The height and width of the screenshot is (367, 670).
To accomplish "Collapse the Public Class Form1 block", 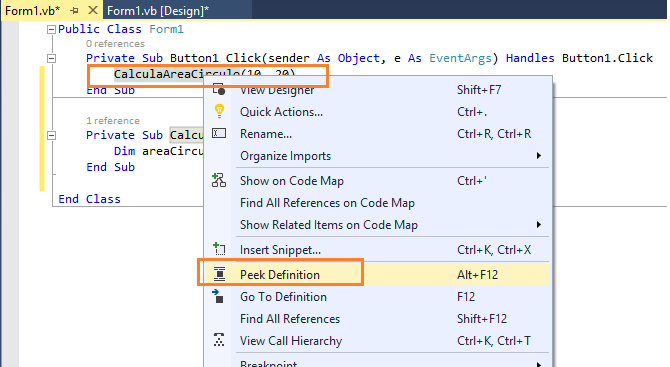I will pos(51,29).
